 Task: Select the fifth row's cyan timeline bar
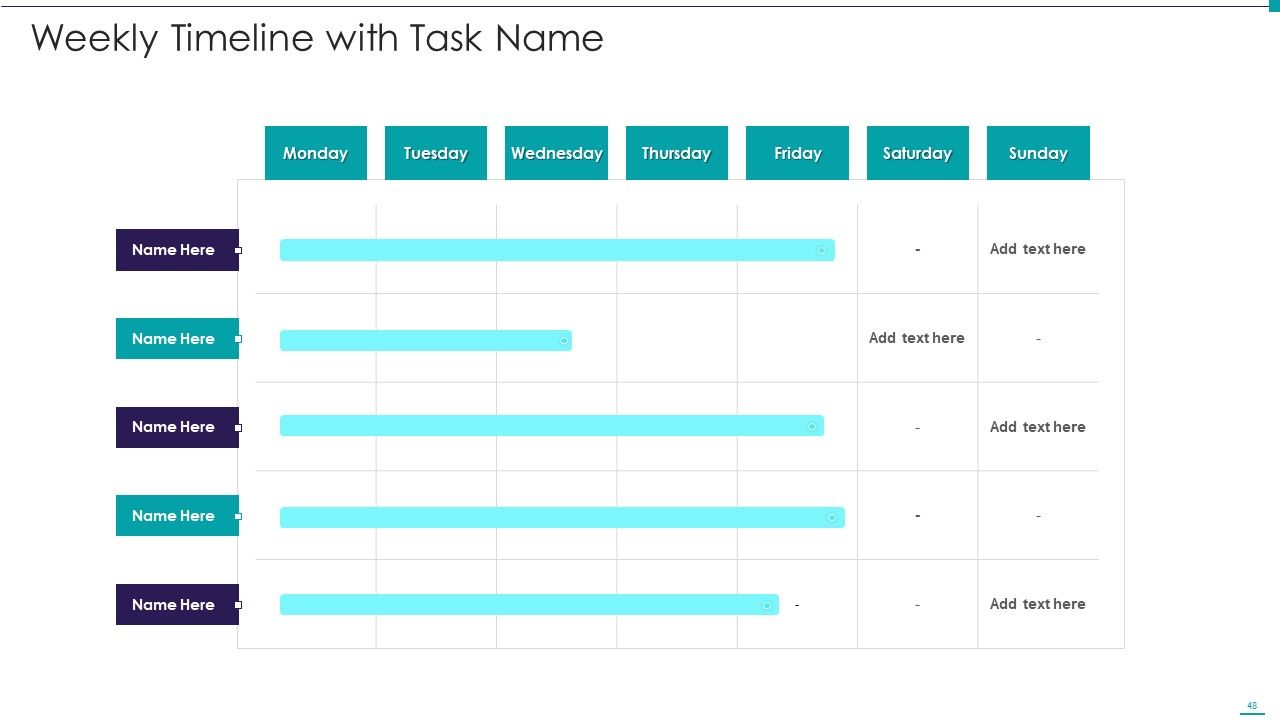coord(529,605)
